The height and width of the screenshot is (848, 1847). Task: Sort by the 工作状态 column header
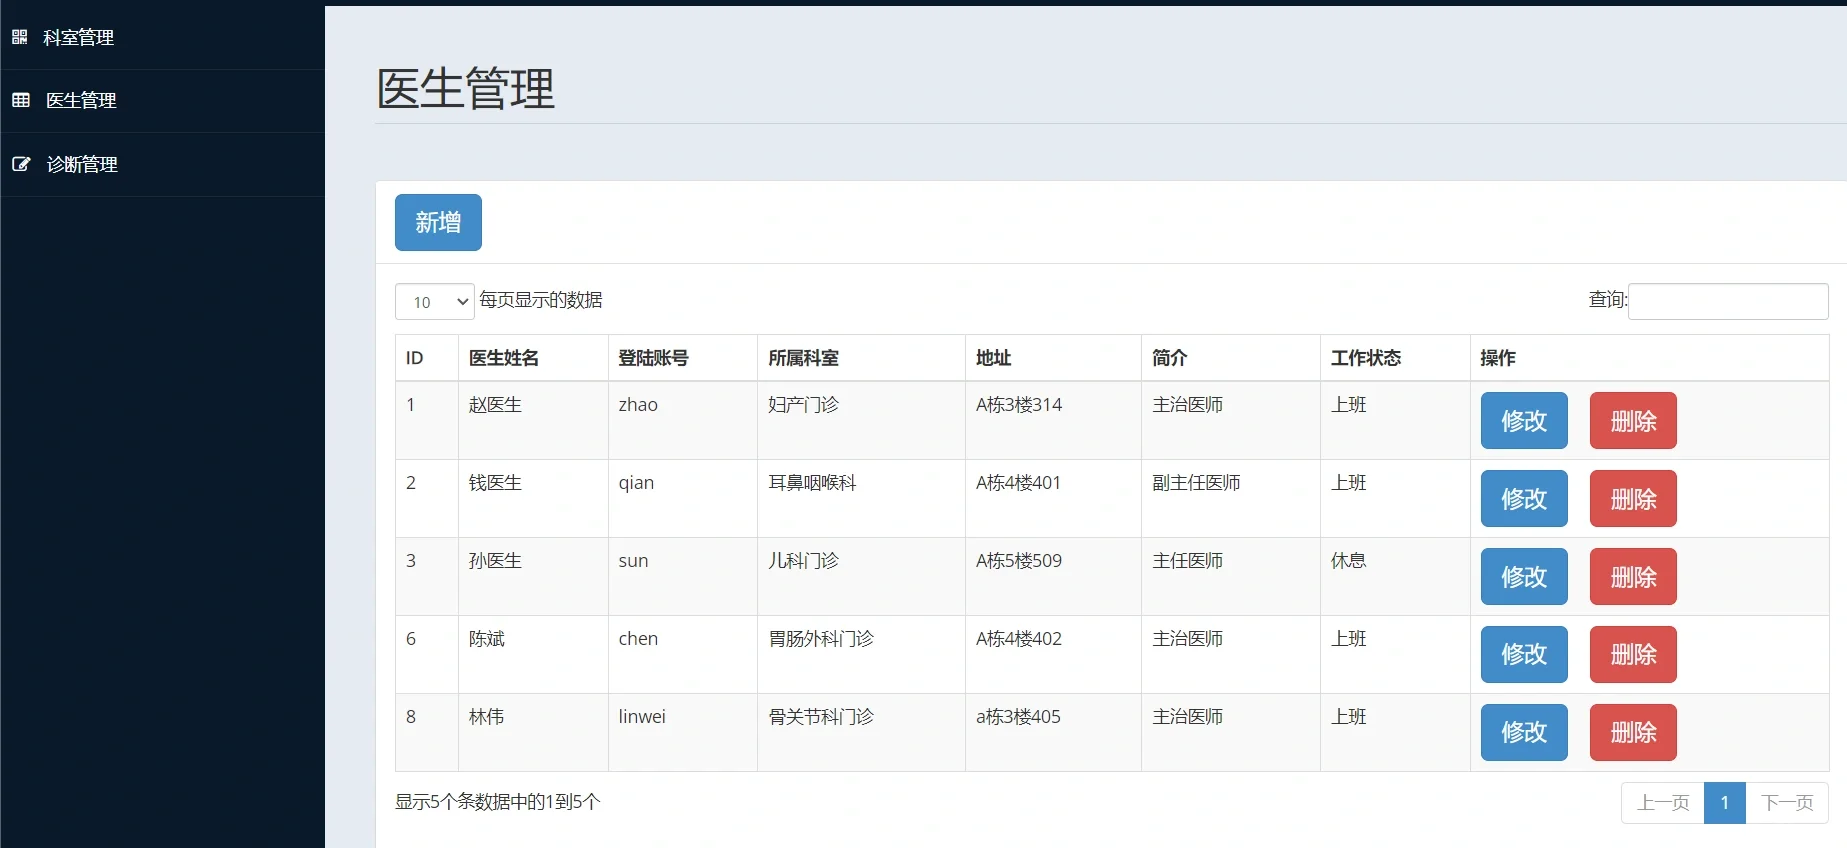1395,358
